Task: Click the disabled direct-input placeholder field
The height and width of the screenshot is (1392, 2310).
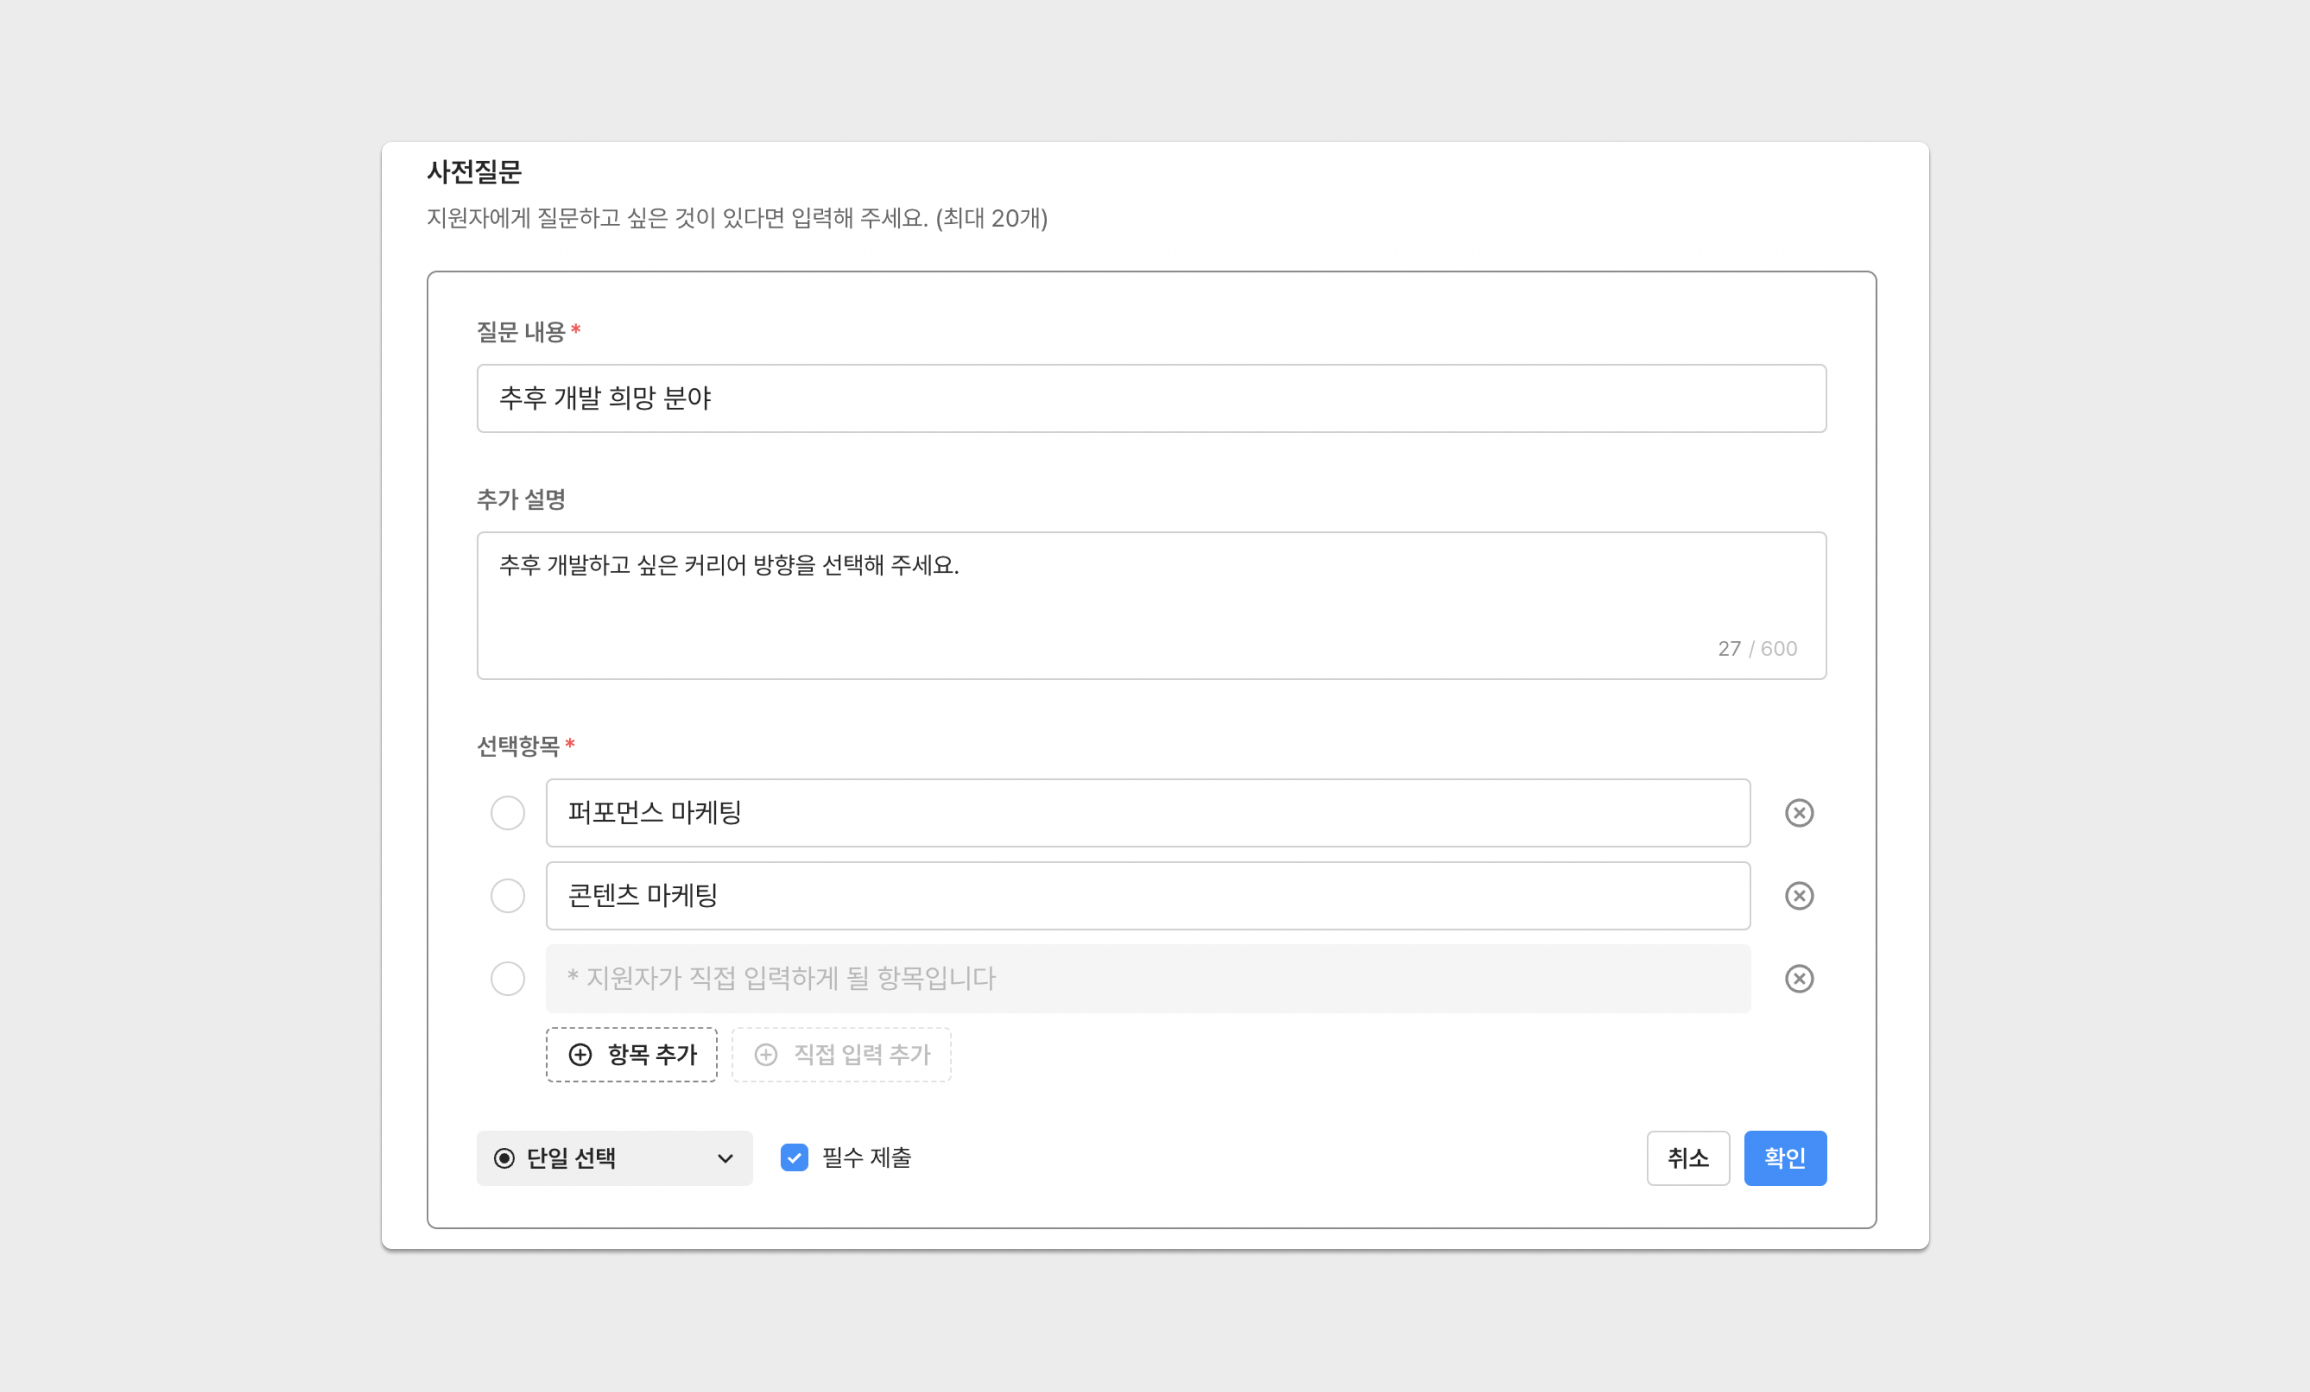Action: 1147,978
